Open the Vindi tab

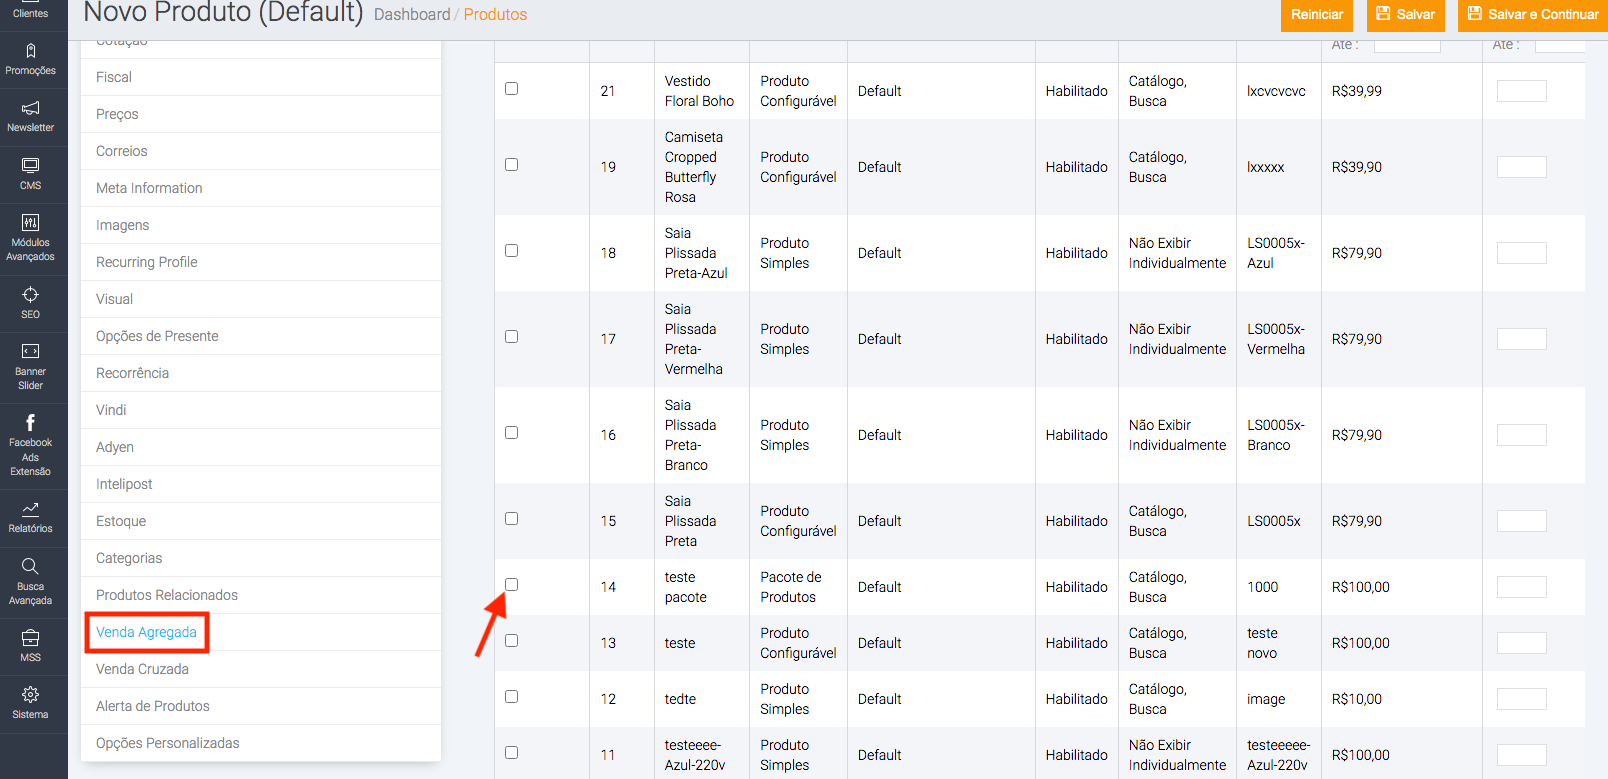pos(261,410)
